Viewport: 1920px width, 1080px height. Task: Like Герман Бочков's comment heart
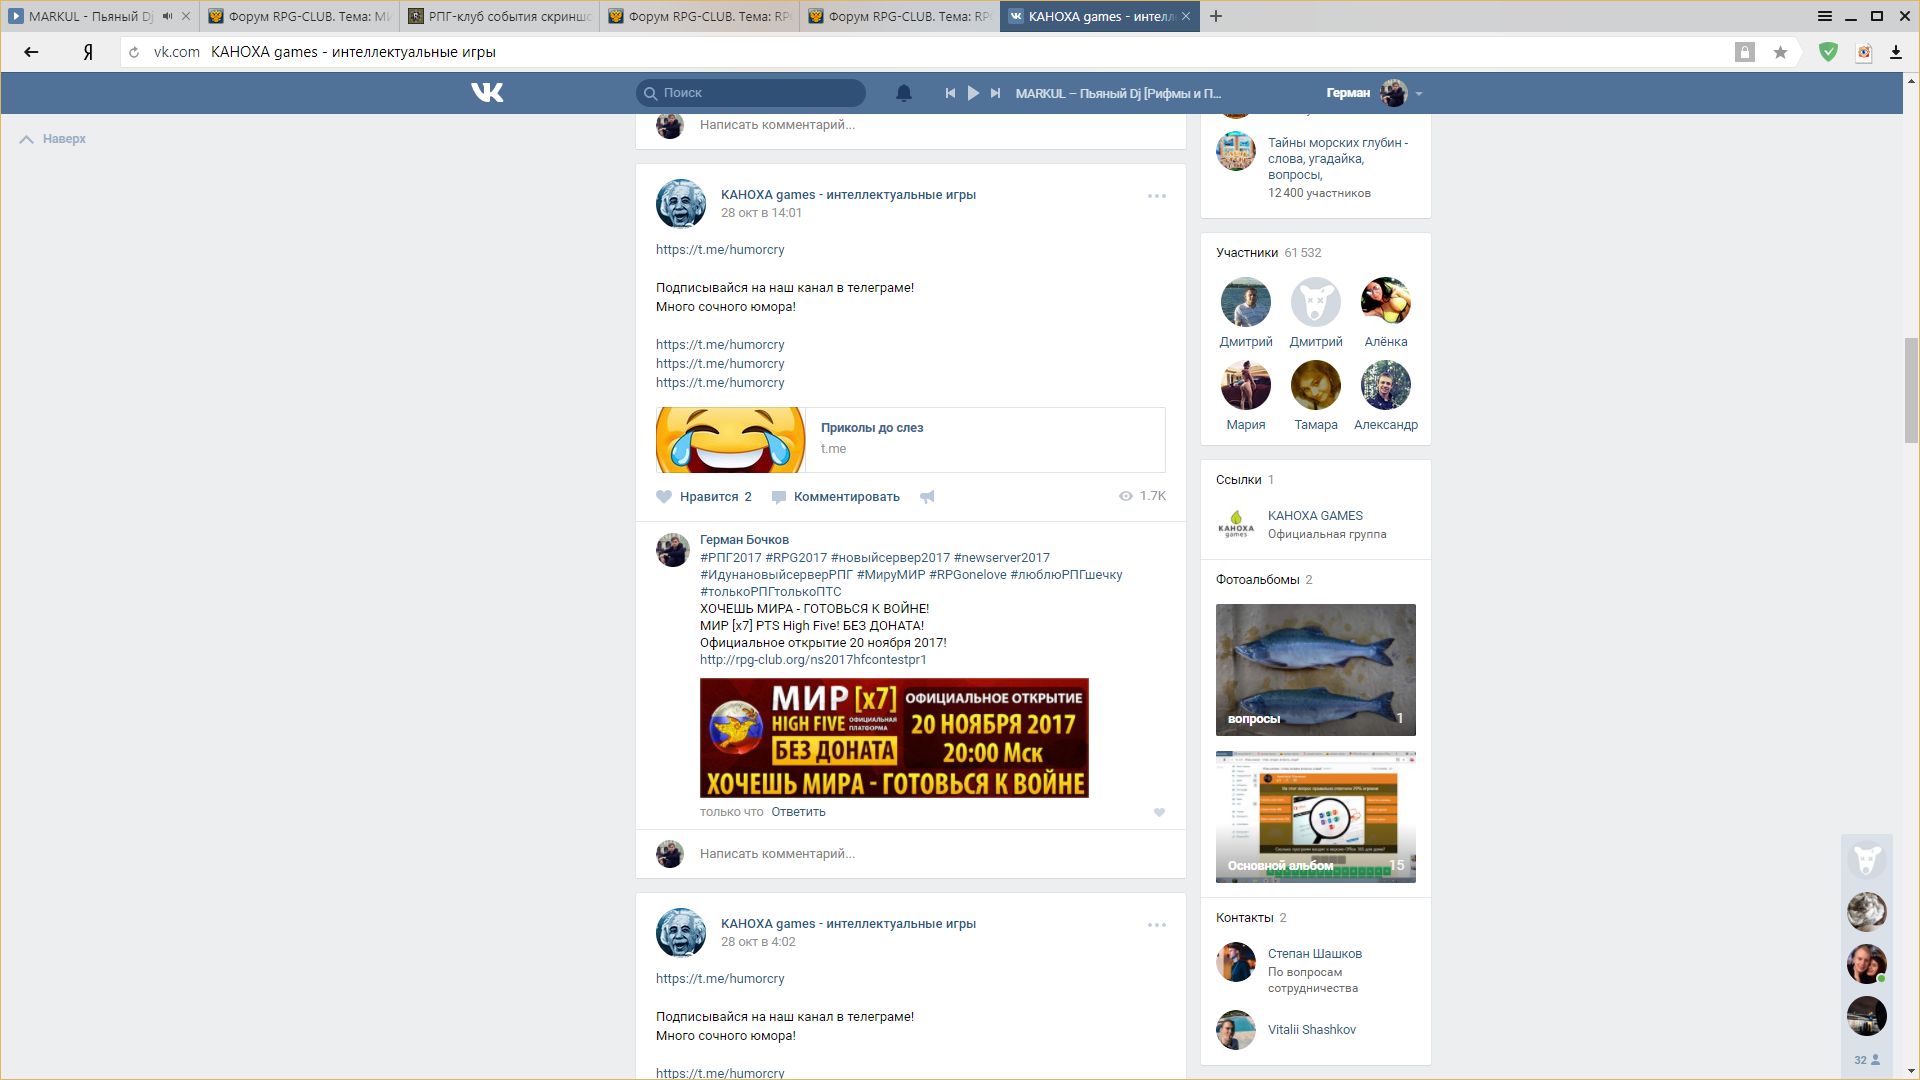[1159, 813]
